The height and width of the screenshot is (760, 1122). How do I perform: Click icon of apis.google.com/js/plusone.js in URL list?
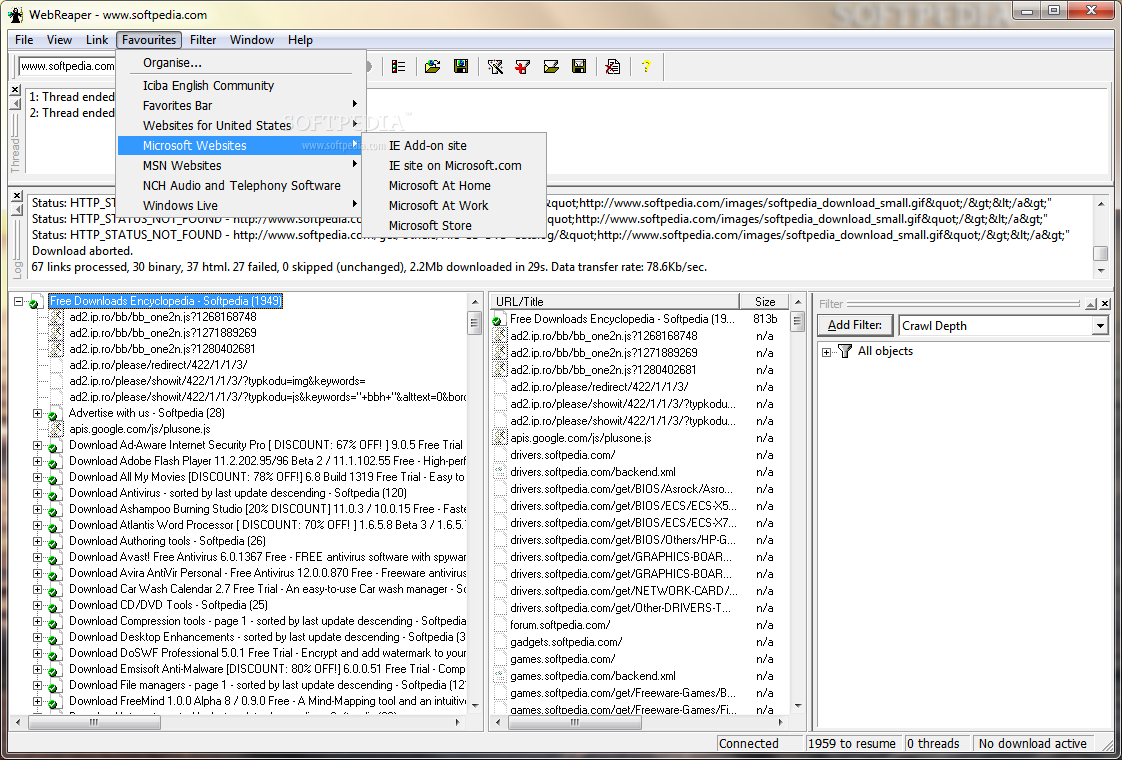[x=499, y=438]
